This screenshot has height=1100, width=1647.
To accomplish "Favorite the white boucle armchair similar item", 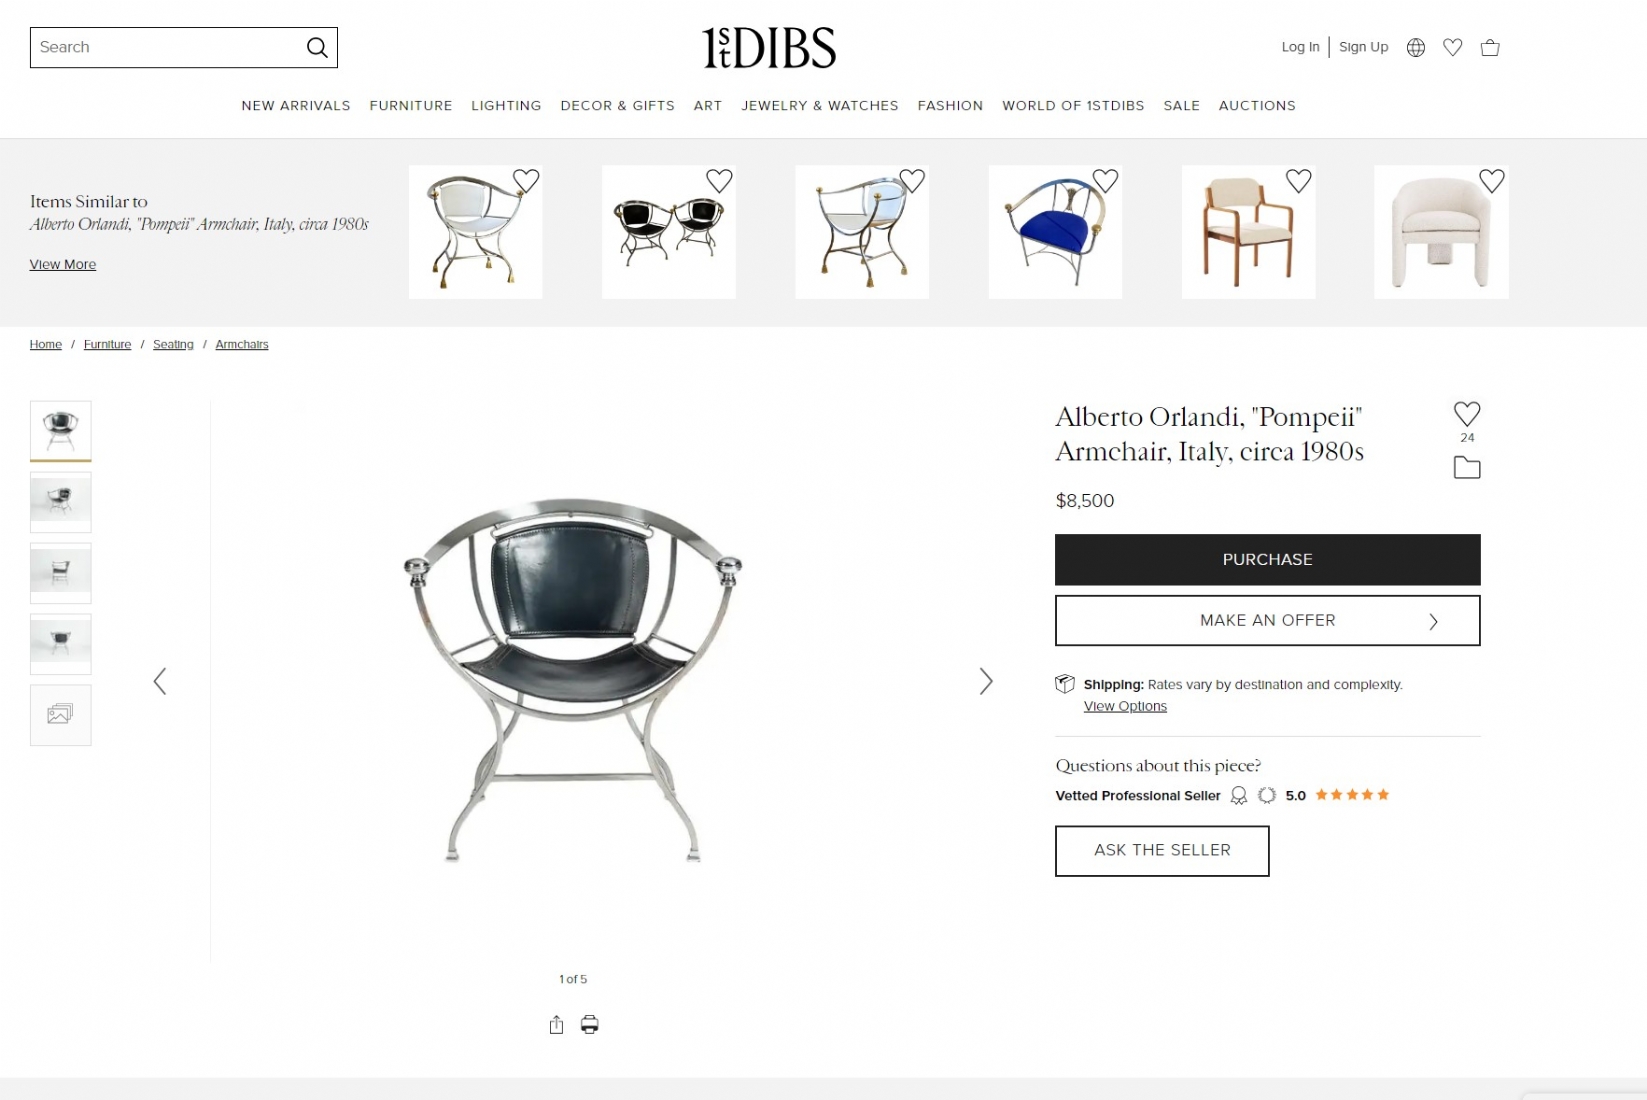I will coord(1491,180).
